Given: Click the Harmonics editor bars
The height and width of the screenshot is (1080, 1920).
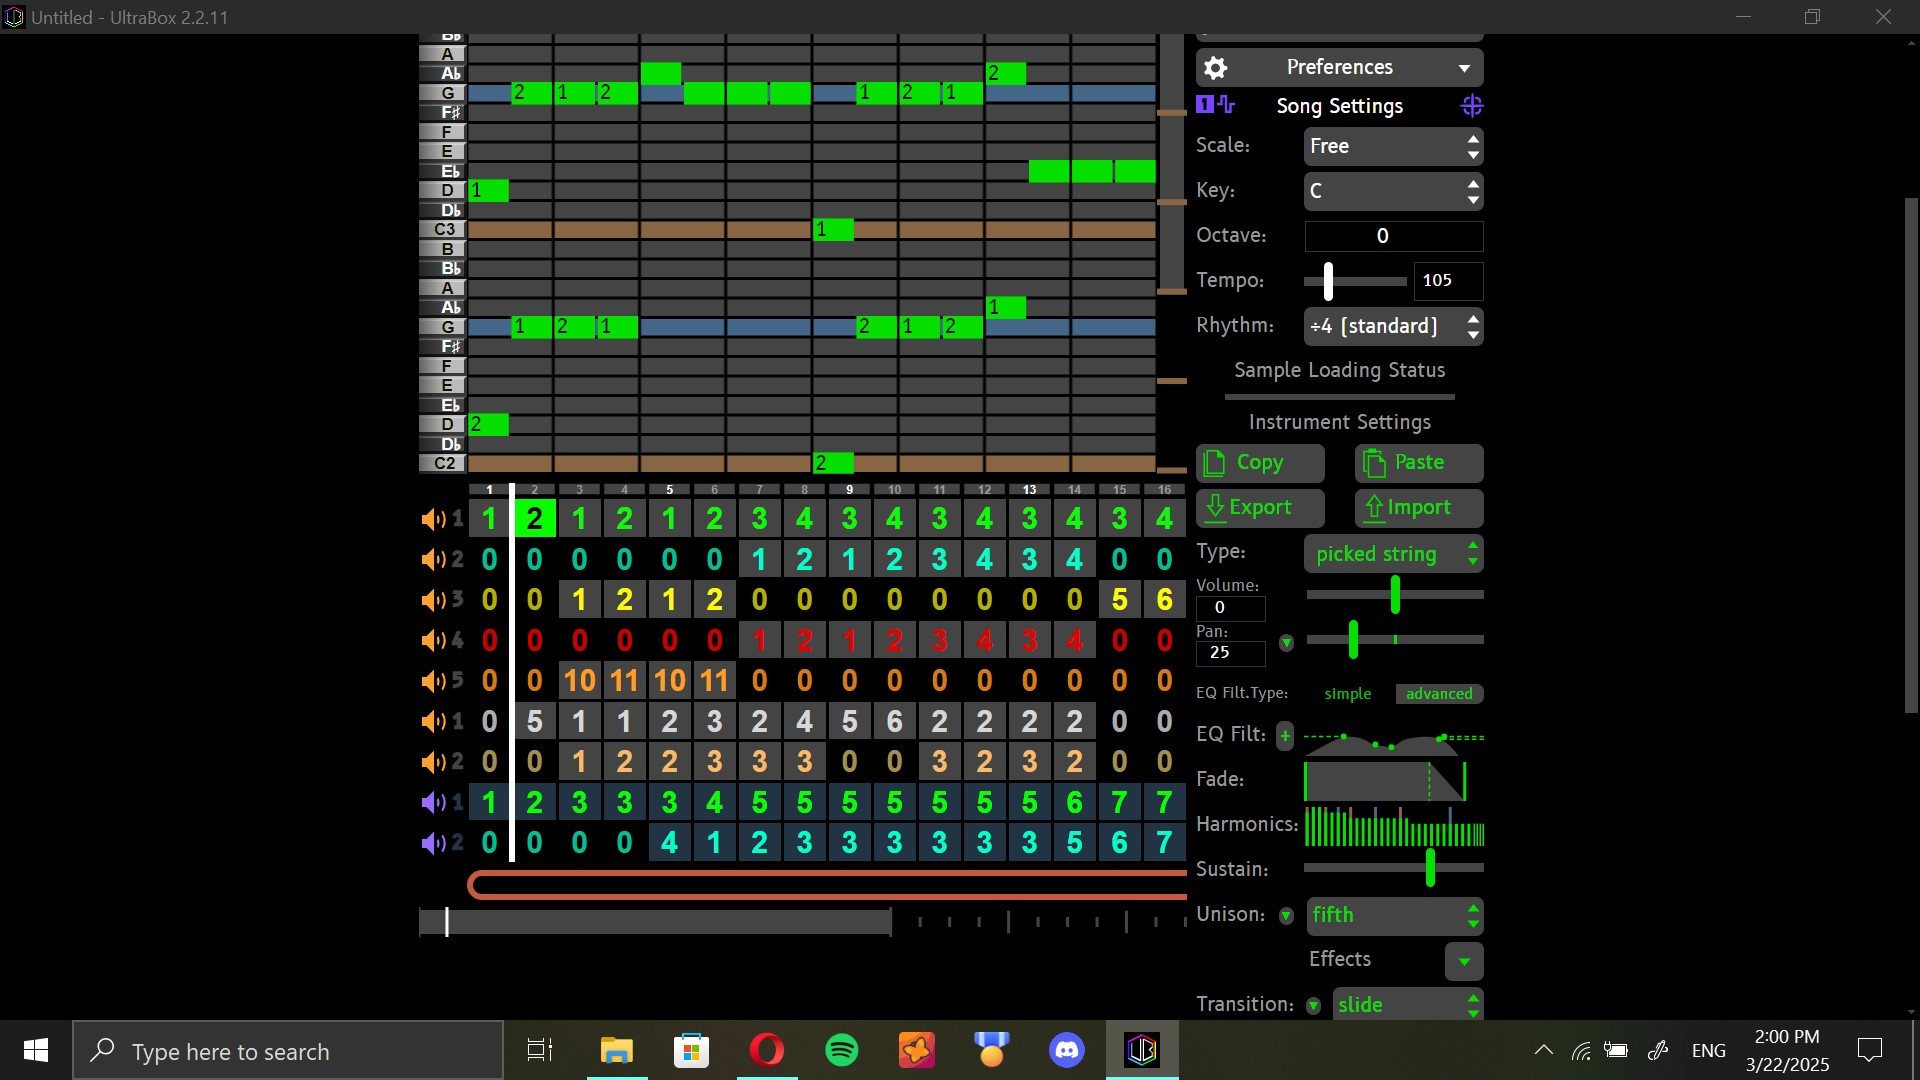Looking at the screenshot, I should tap(1394, 827).
